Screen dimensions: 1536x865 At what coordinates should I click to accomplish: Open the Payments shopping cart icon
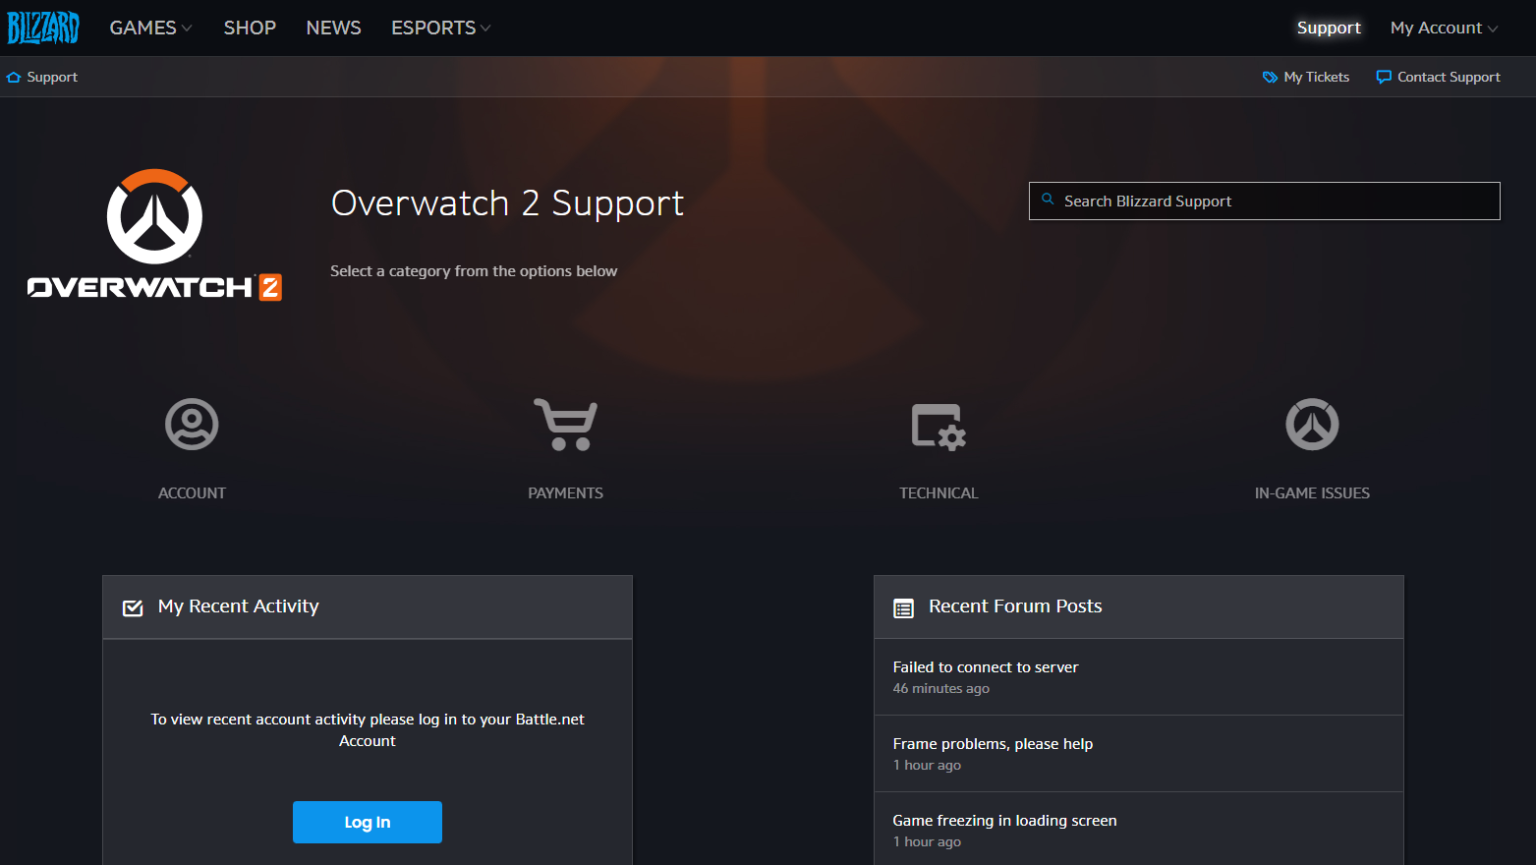[x=565, y=424]
